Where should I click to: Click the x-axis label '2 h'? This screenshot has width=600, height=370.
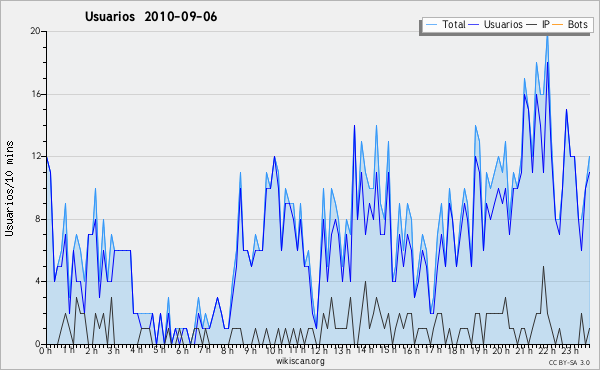click(91, 350)
